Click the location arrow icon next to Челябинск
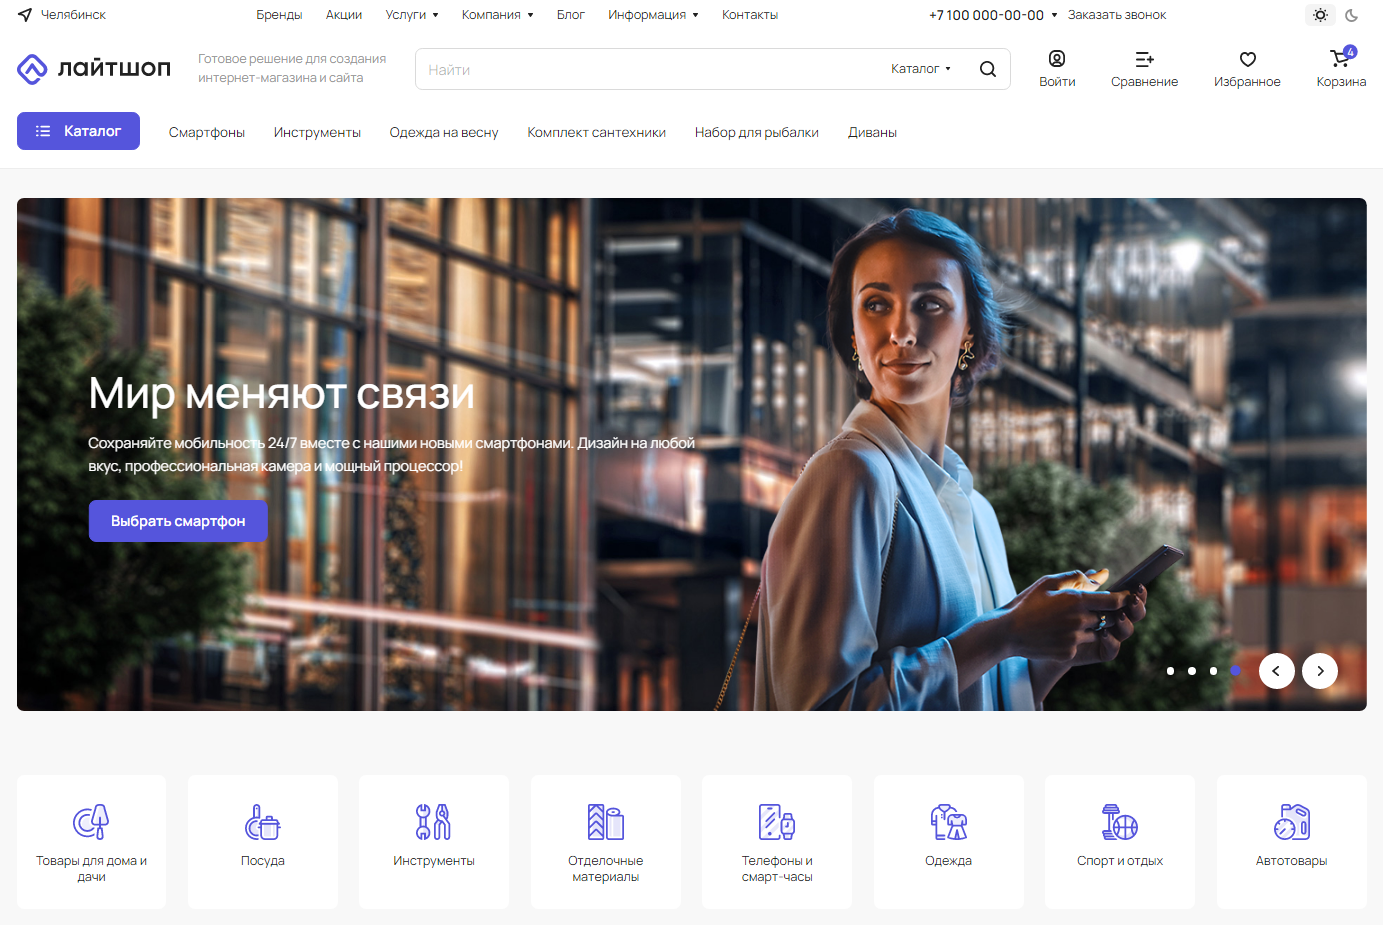1383x925 pixels. click(25, 15)
